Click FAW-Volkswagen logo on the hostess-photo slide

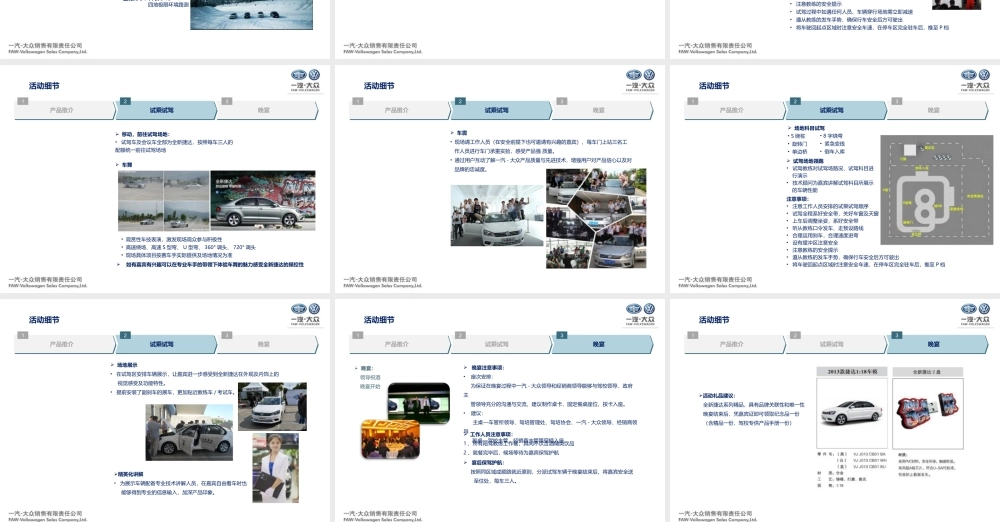pyautogui.click(x=305, y=315)
